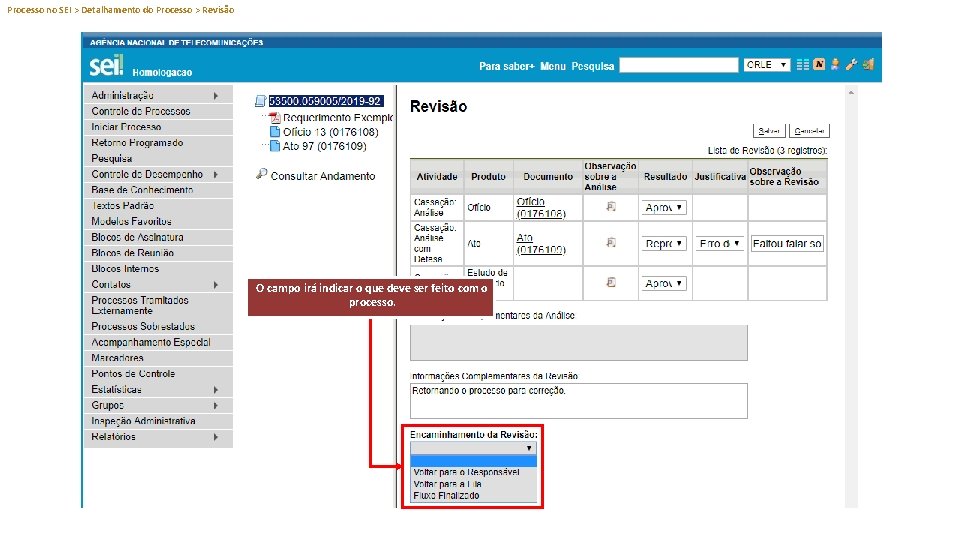Open Modelos Favoritos menu item
This screenshot has height=540, width=960.
pyautogui.click(x=158, y=222)
